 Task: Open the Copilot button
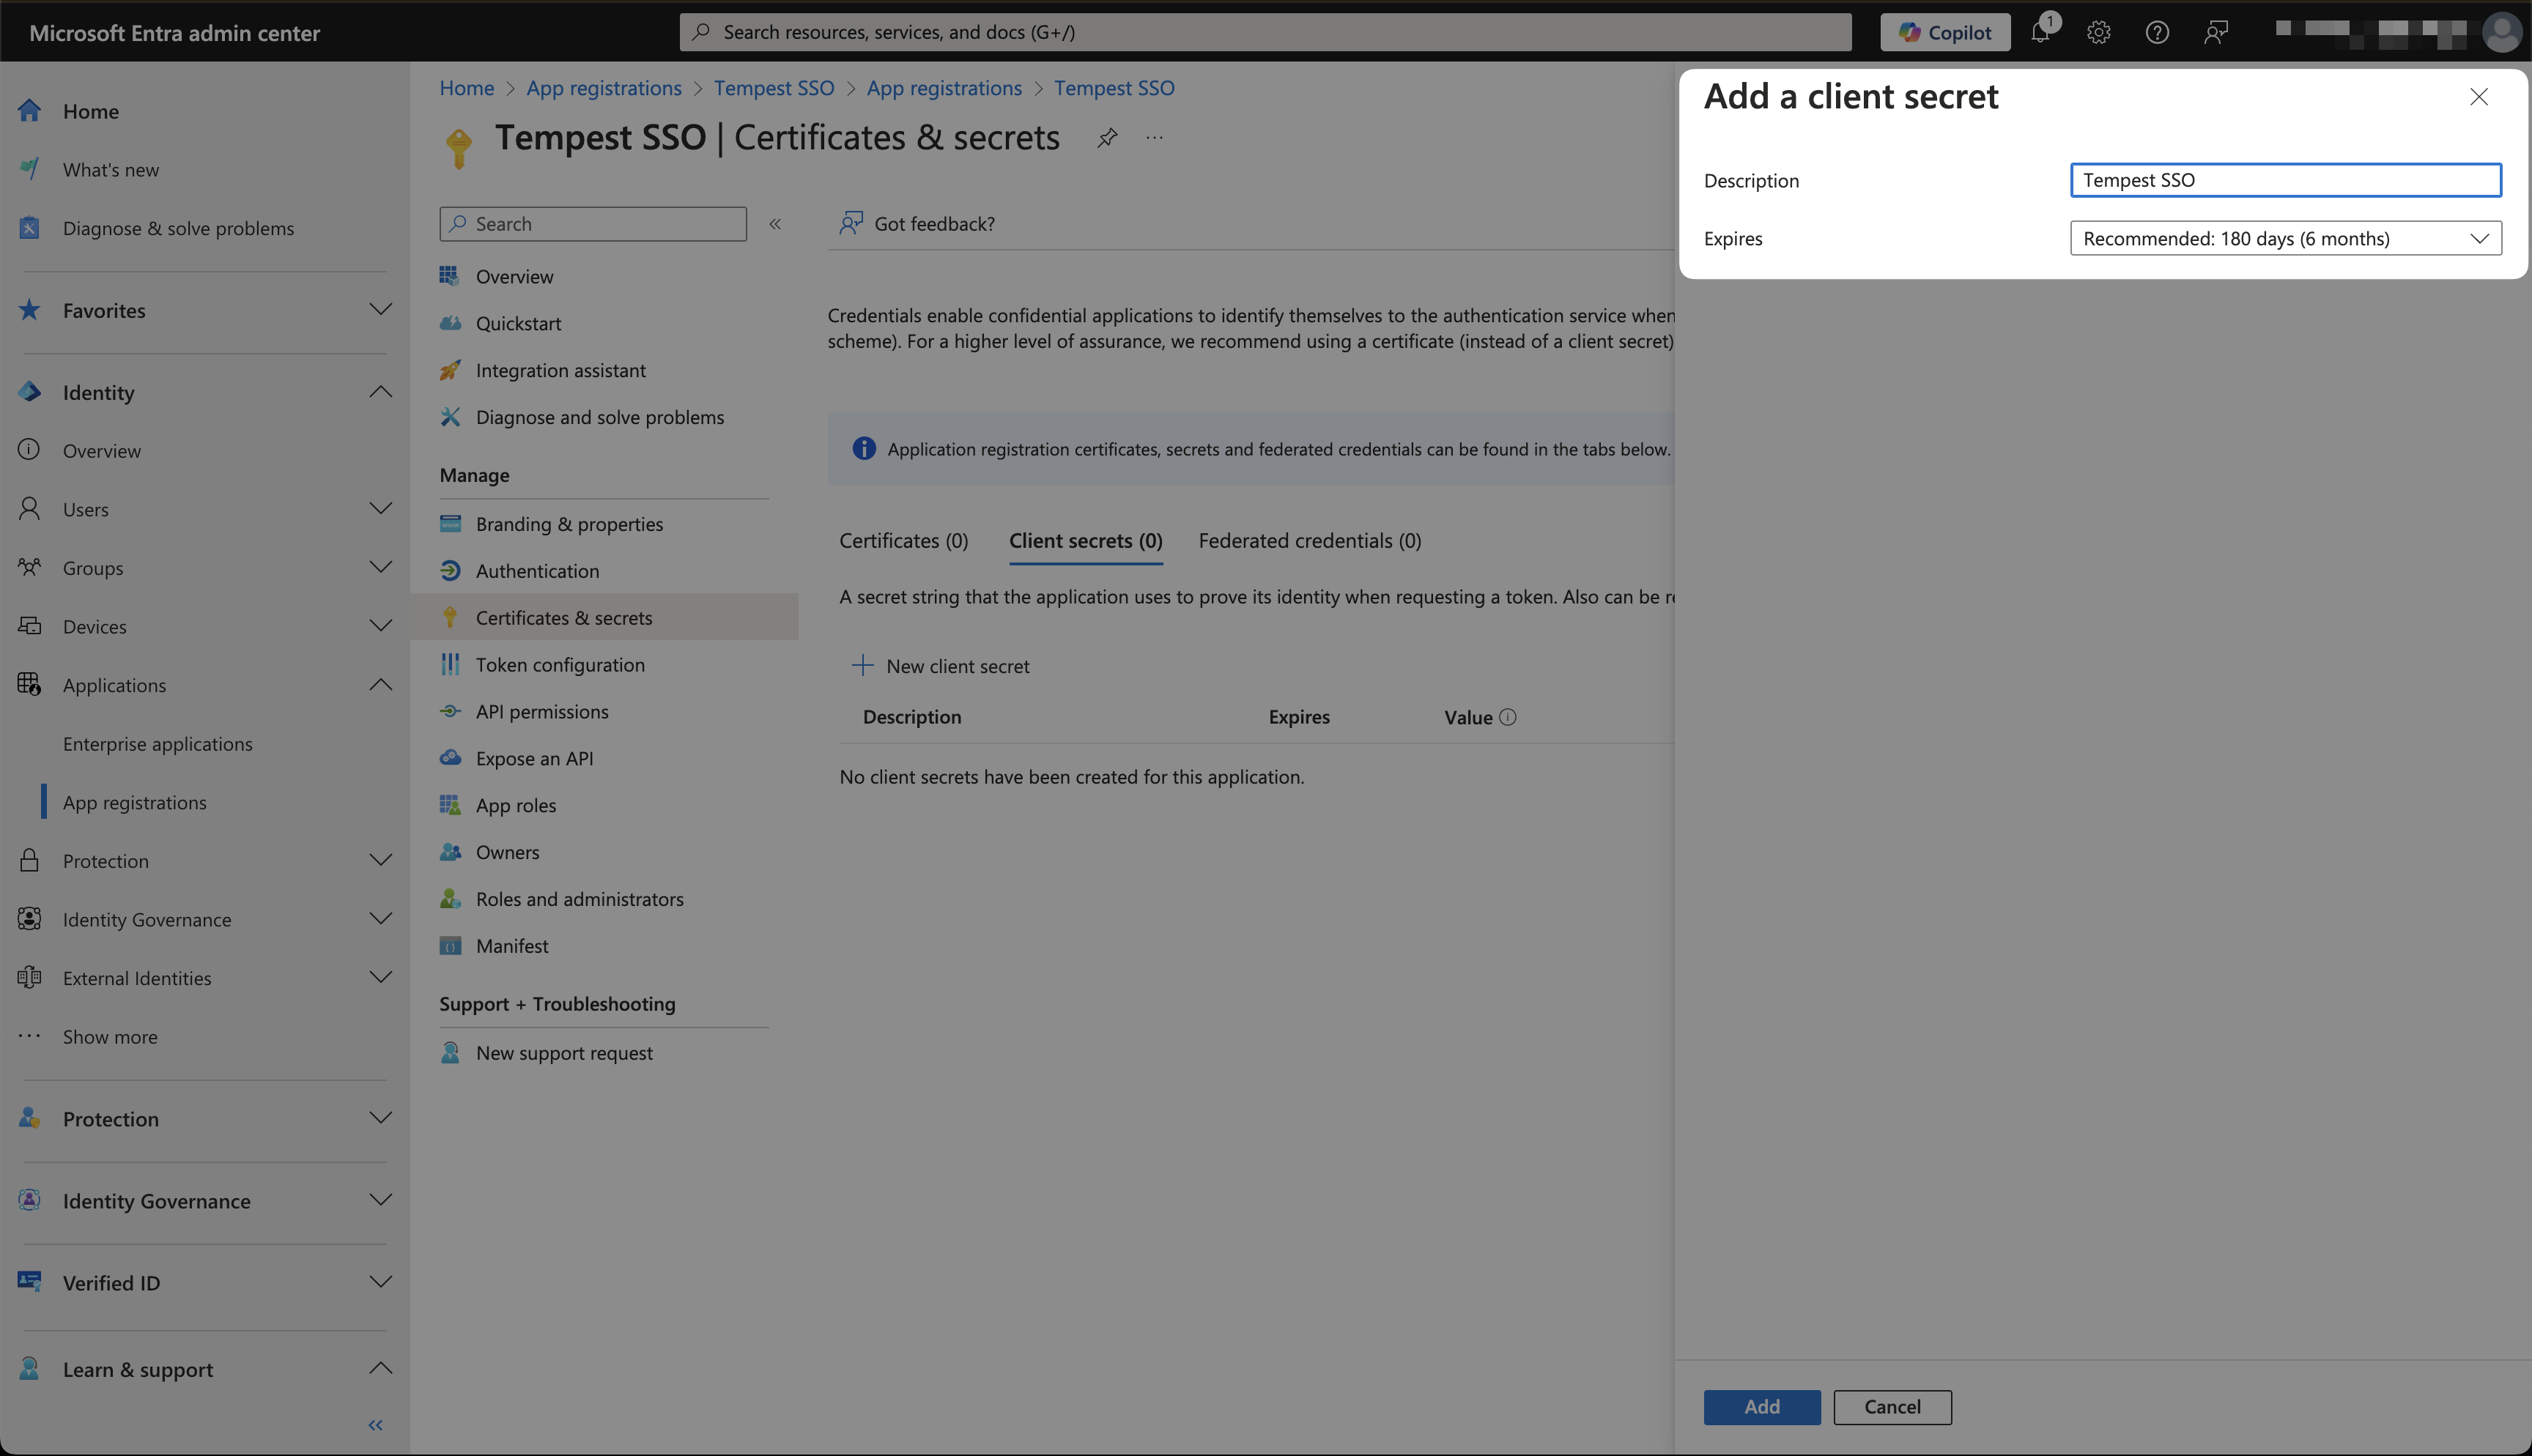[x=1945, y=32]
